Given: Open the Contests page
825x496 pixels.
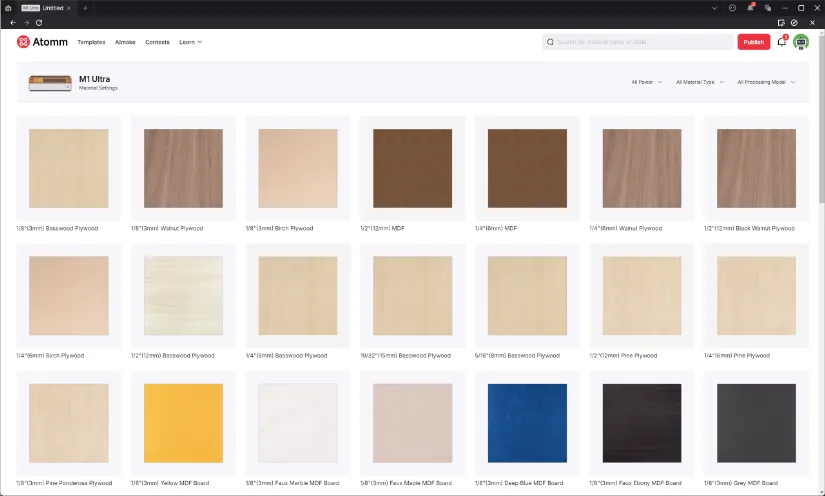Looking at the screenshot, I should pyautogui.click(x=157, y=42).
